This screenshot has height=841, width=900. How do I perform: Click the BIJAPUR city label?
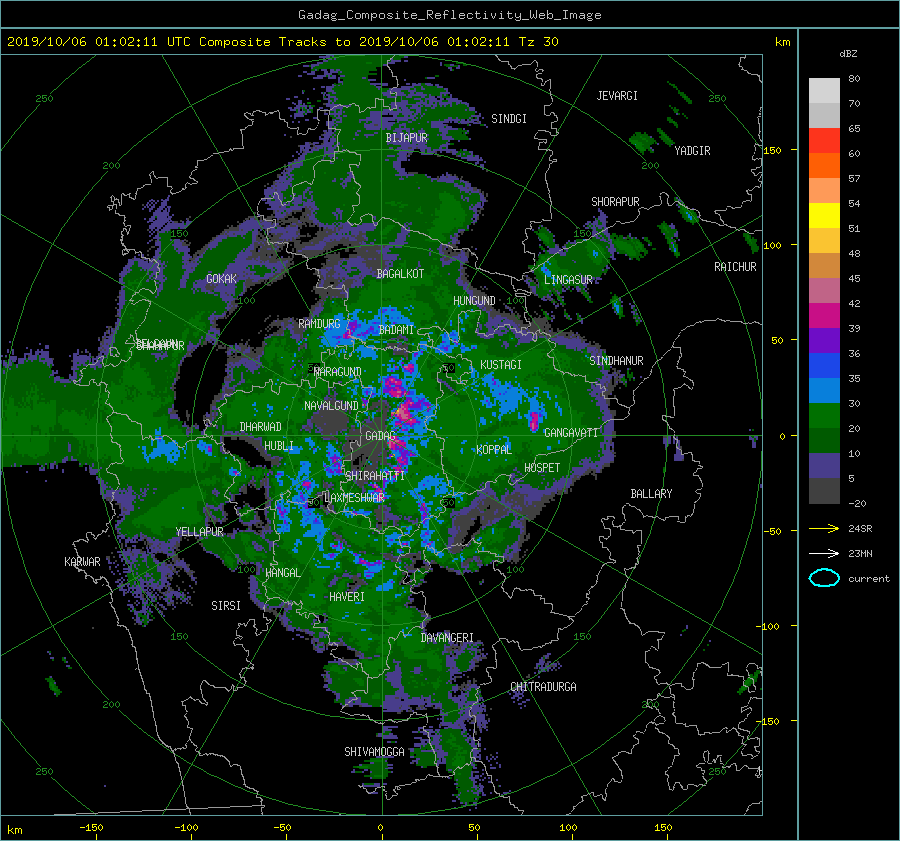click(x=406, y=138)
